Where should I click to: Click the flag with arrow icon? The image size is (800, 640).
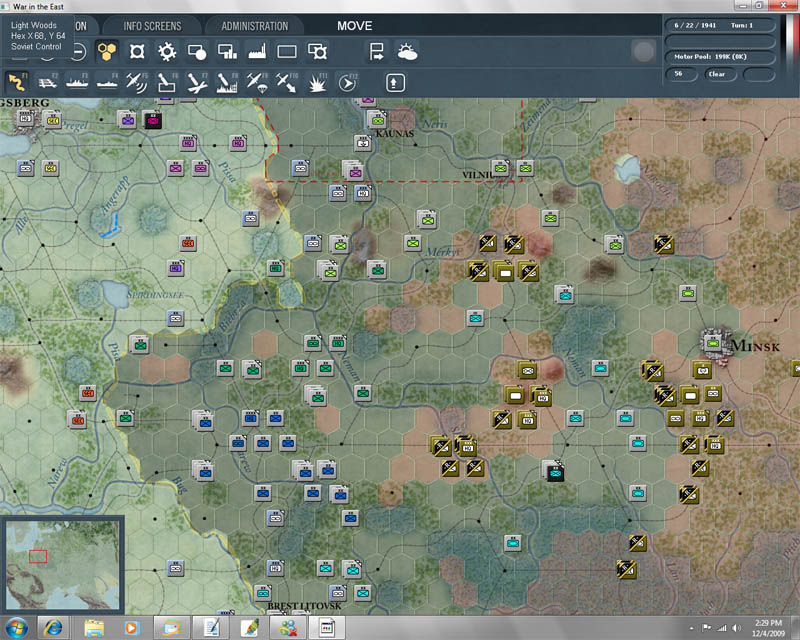click(x=377, y=52)
